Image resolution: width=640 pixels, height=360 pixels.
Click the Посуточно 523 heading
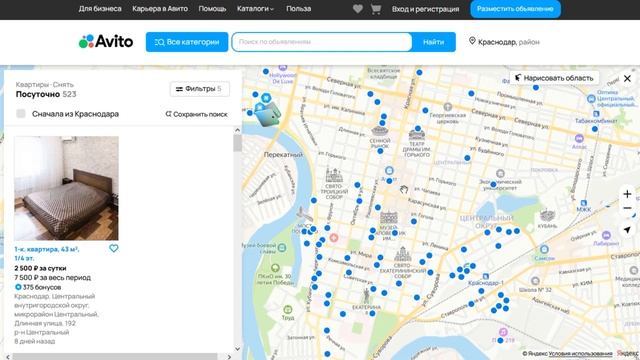click(46, 94)
